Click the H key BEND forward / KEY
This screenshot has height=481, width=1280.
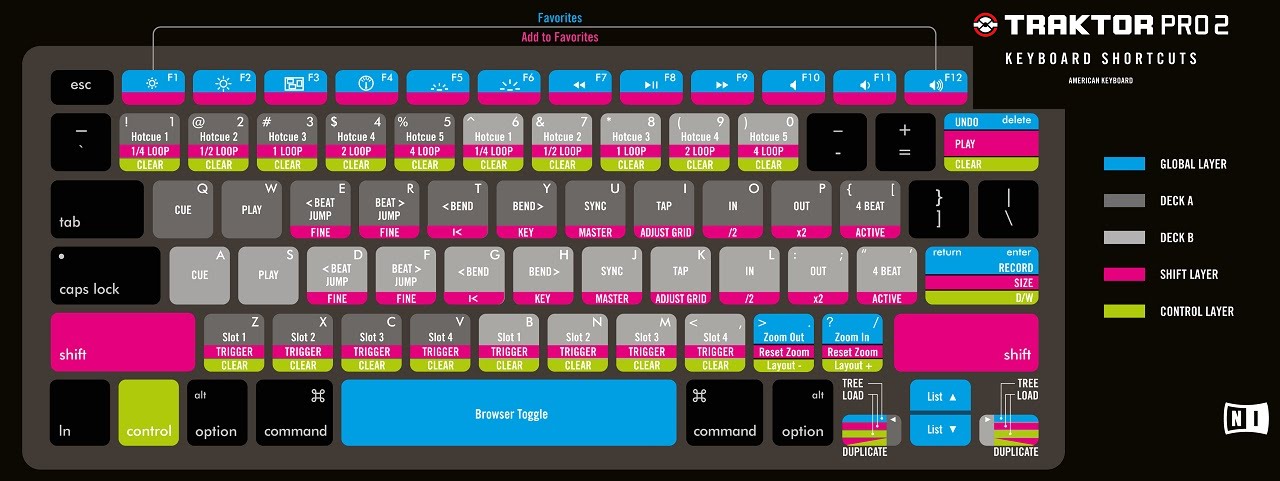543,275
